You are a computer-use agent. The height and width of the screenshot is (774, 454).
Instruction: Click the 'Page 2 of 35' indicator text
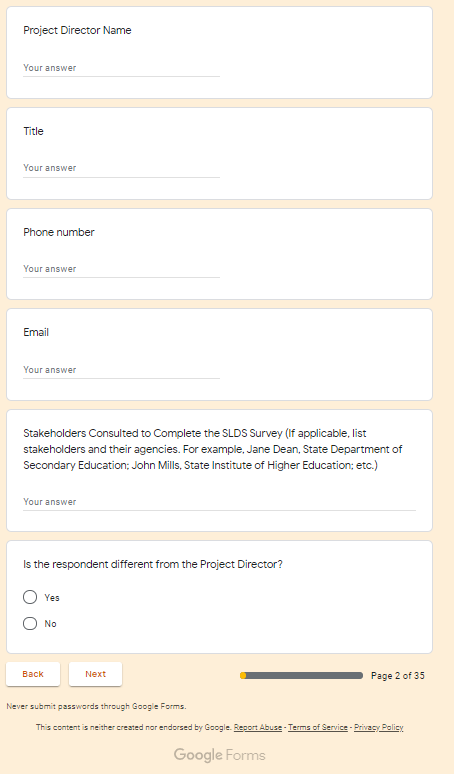398,676
